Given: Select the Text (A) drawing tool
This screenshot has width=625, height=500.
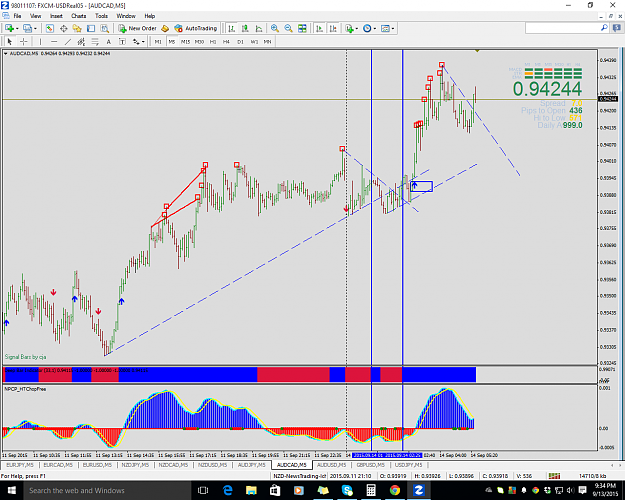Looking at the screenshot, I should (108, 41).
